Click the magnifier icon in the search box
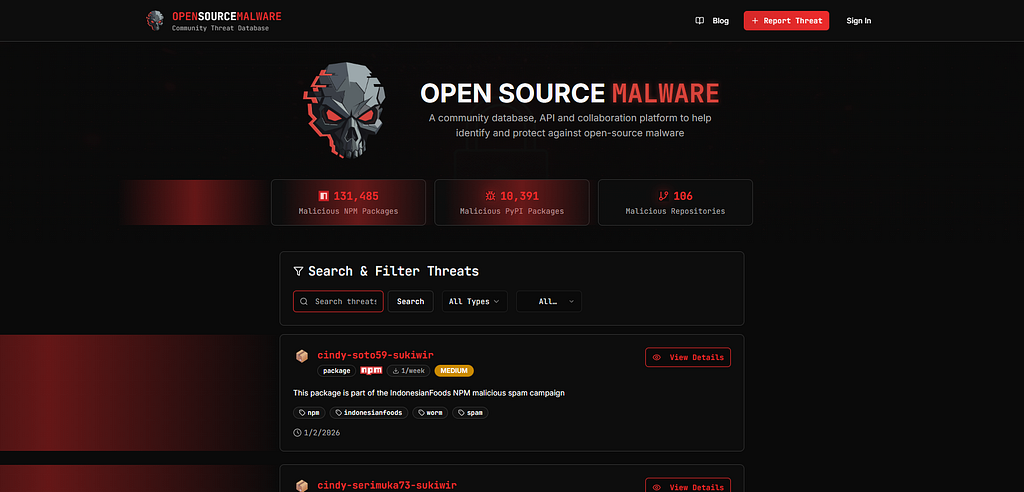The image size is (1024, 492). (x=304, y=302)
